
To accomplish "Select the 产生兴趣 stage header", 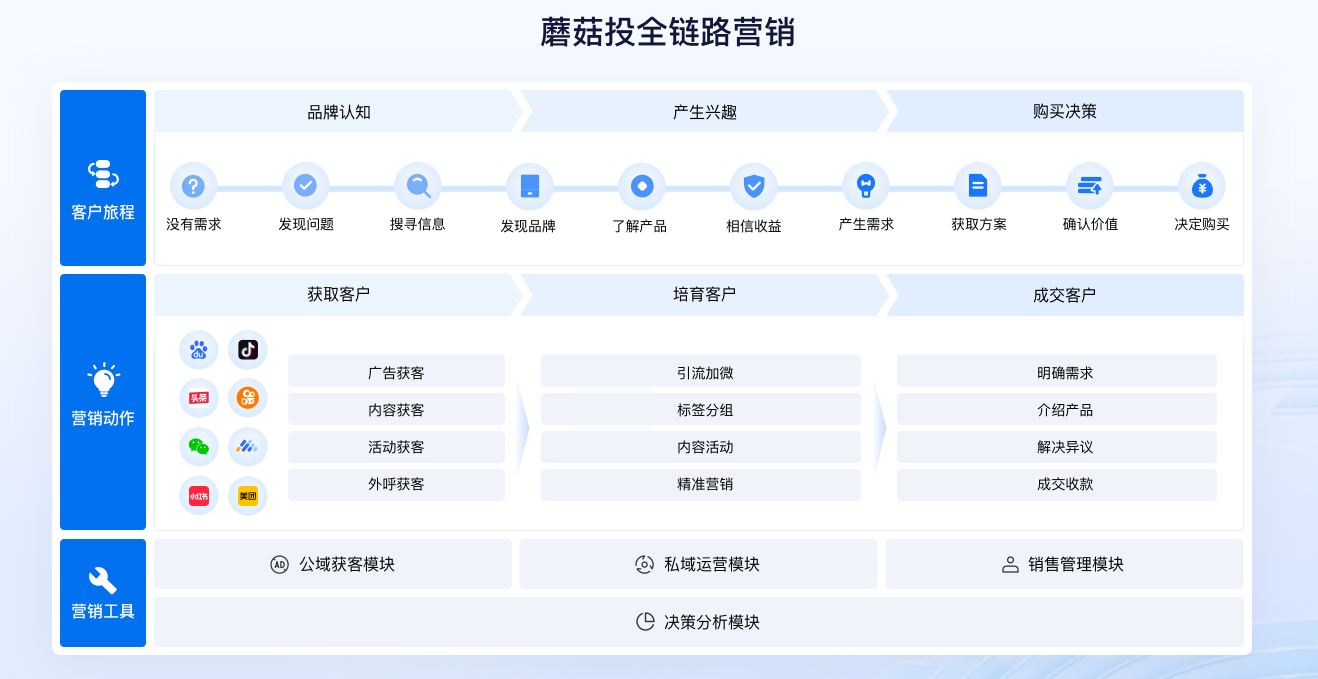I will (705, 111).
